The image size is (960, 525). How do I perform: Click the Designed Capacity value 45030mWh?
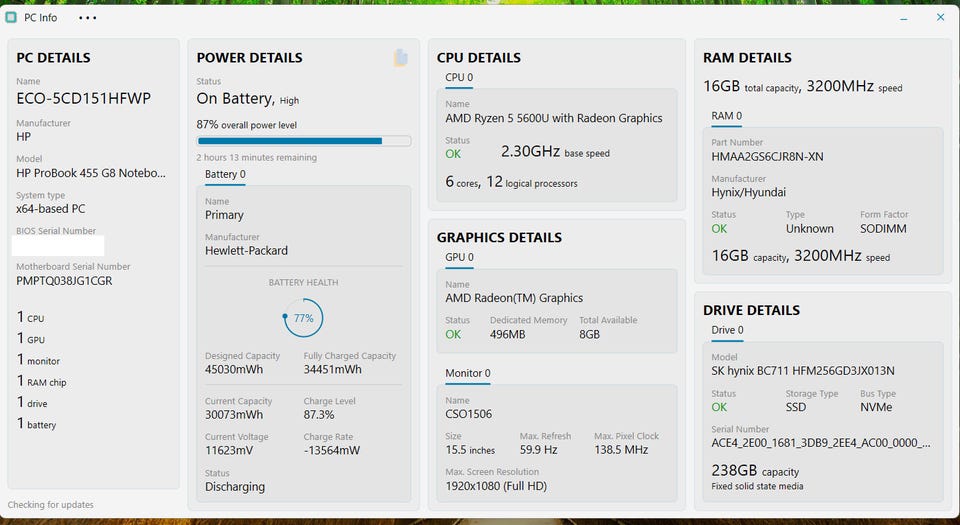click(x=234, y=370)
